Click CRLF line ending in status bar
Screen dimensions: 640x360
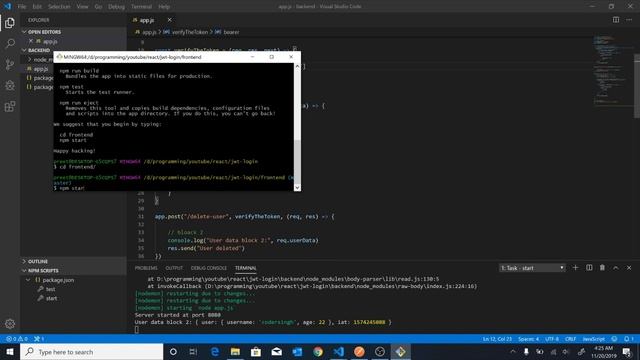(x=571, y=339)
